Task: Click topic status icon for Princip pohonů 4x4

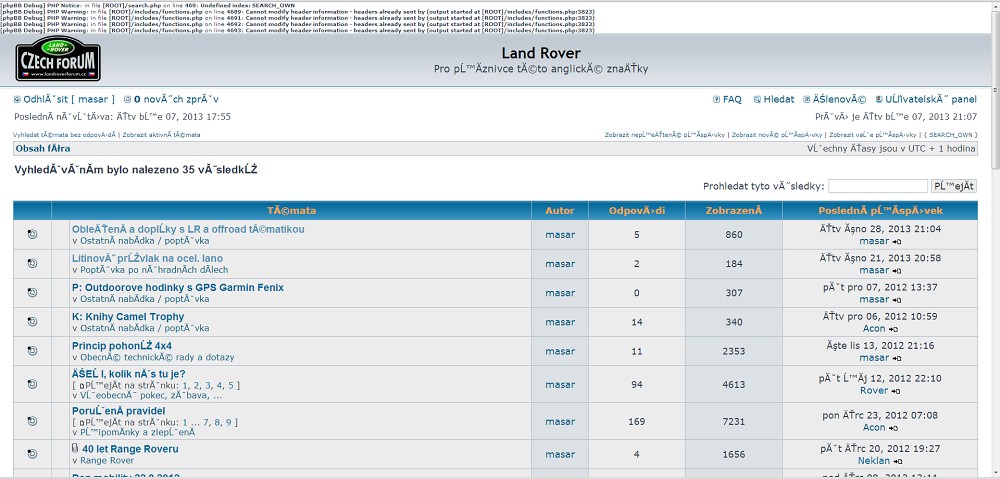Action: pos(32,351)
